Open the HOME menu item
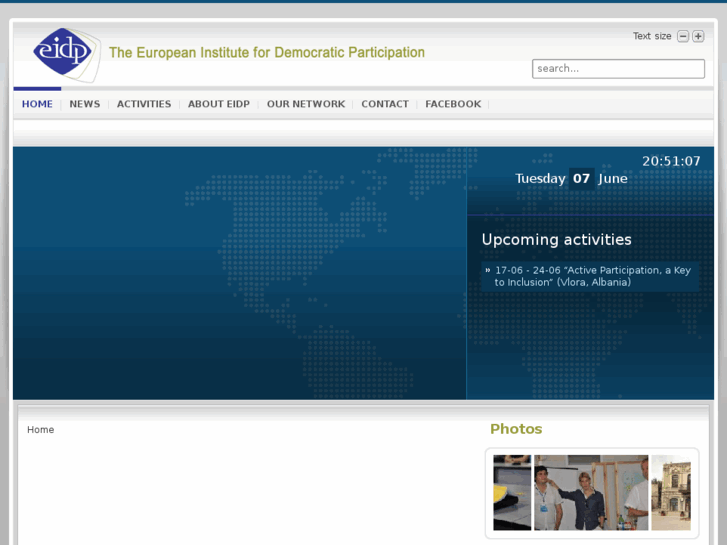727x545 pixels. click(x=37, y=104)
